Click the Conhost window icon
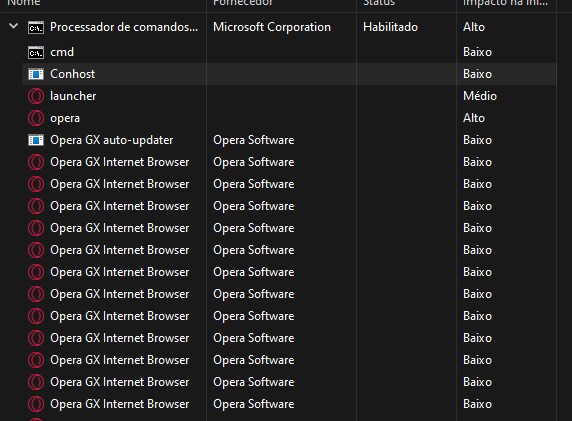 (x=36, y=74)
